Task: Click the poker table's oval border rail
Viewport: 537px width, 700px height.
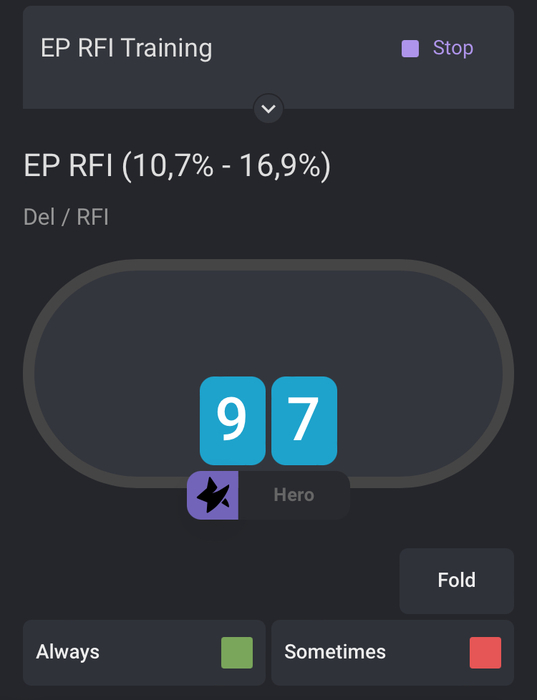Action: click(268, 265)
